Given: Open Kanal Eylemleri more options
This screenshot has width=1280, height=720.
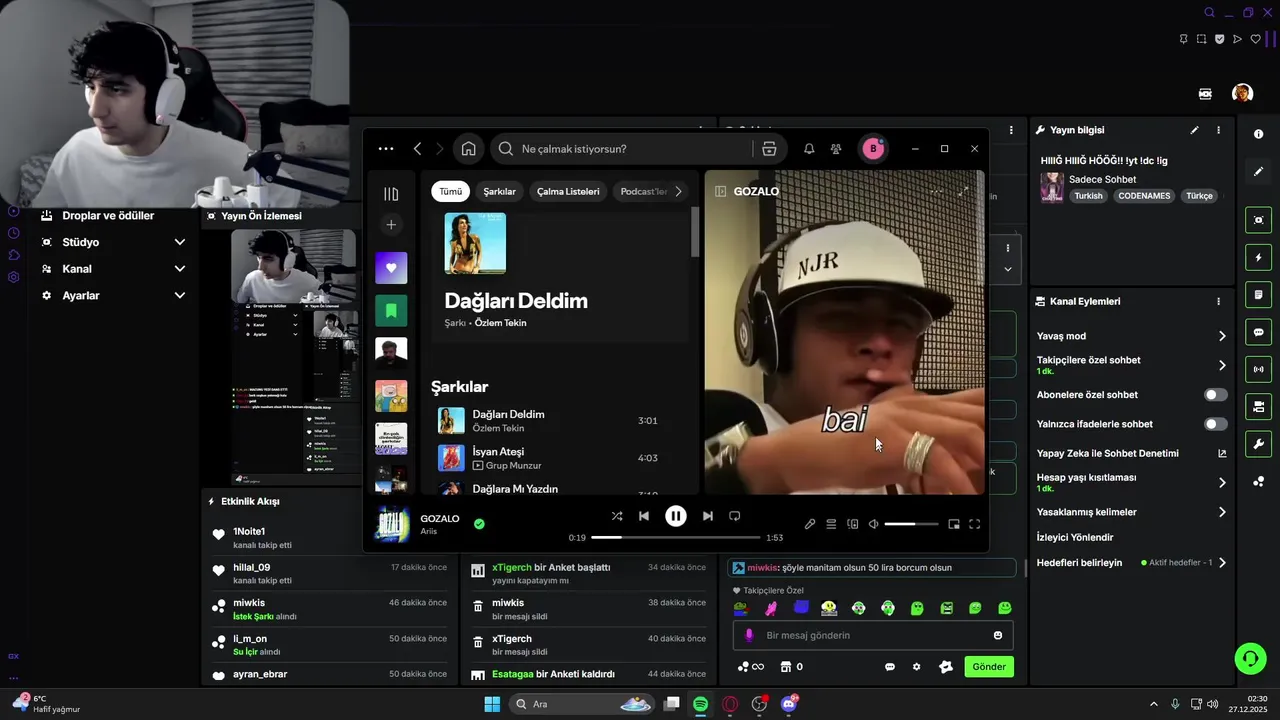Looking at the screenshot, I should click(1218, 301).
